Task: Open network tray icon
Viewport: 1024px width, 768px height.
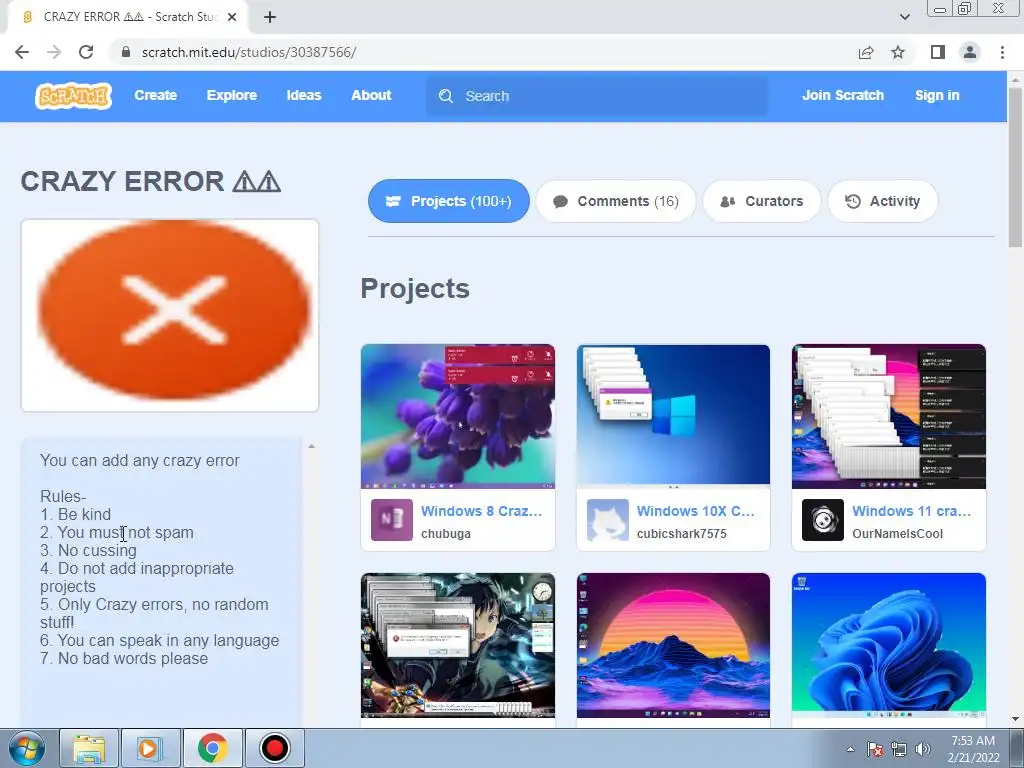Action: coord(899,750)
